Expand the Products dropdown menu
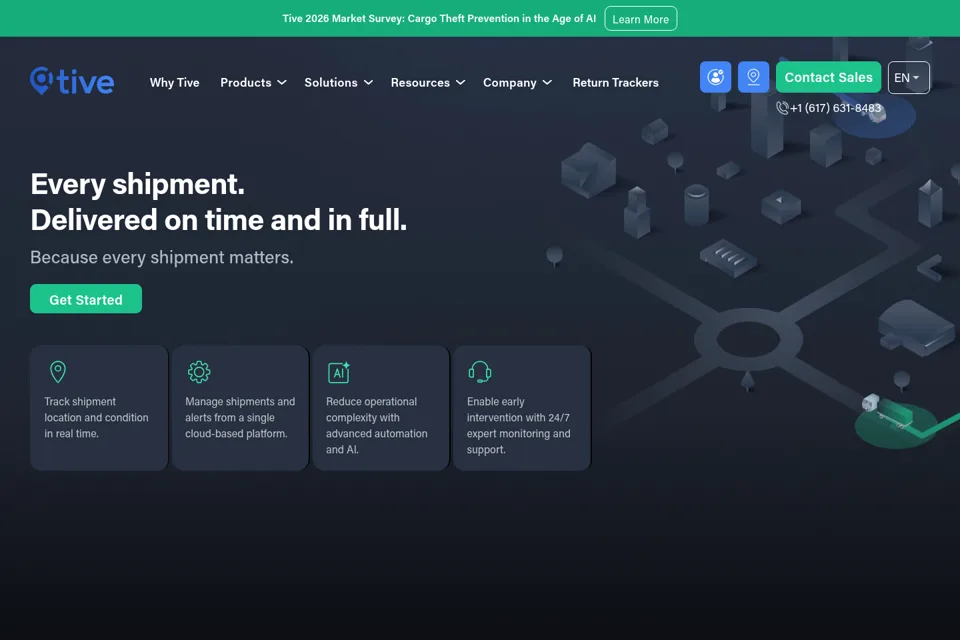 tap(253, 83)
